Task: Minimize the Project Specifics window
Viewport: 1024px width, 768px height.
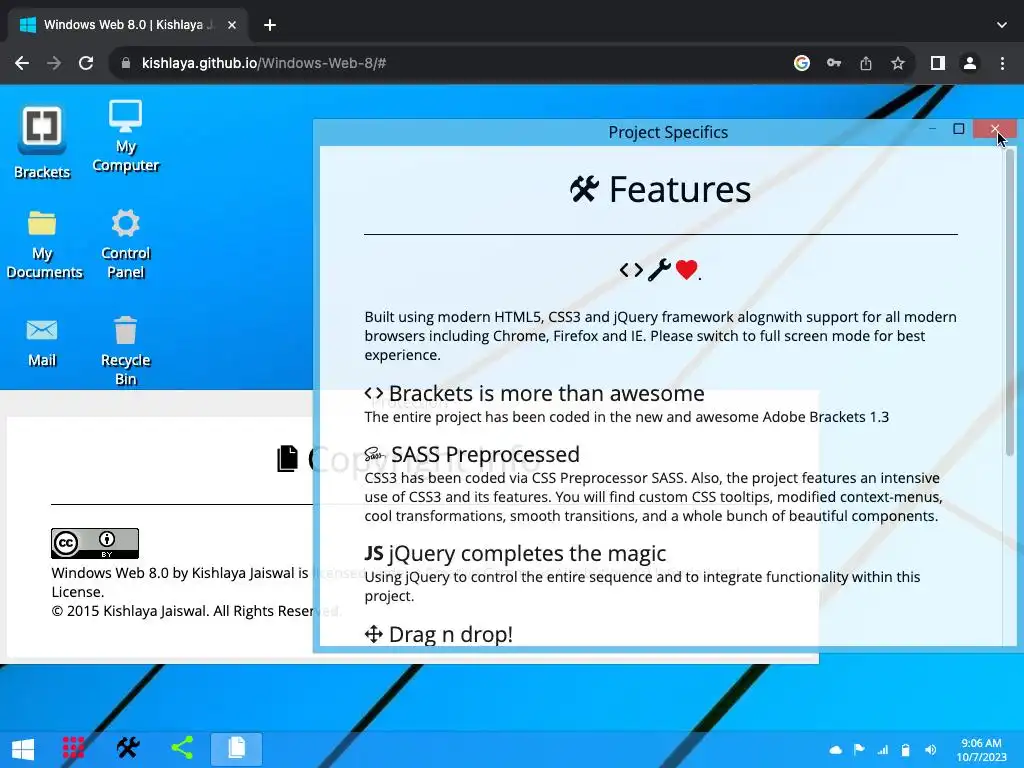Action: (x=933, y=129)
